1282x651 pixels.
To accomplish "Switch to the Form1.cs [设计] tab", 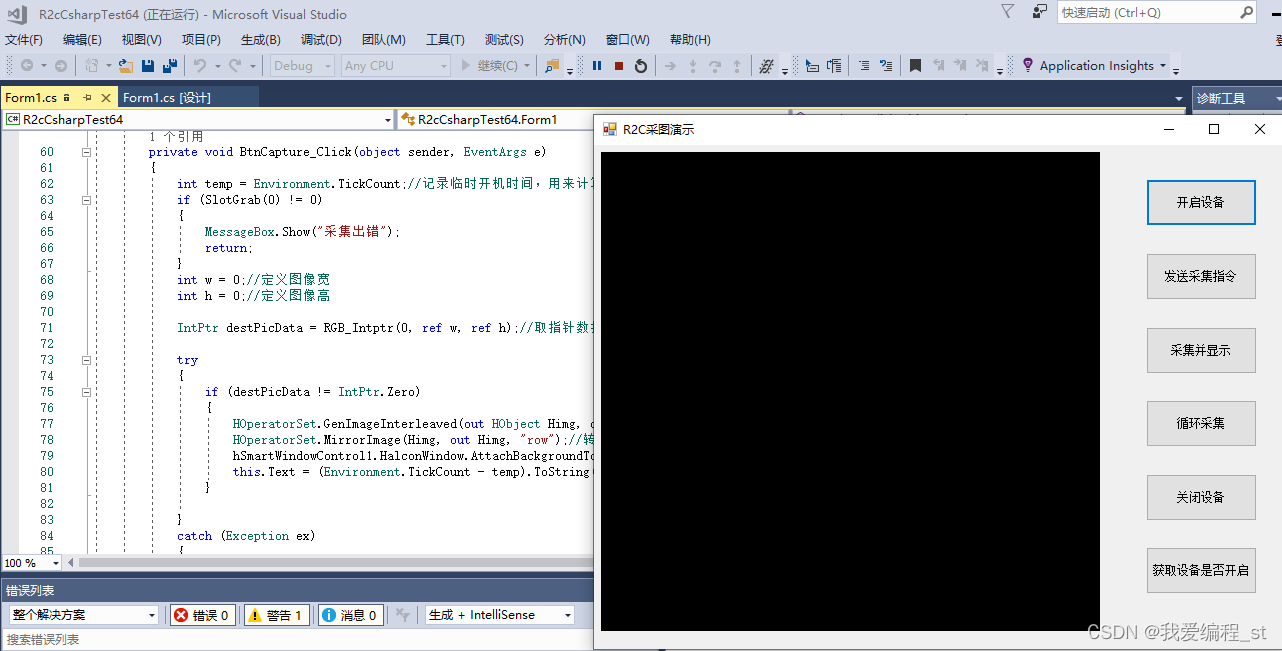I will [x=167, y=97].
